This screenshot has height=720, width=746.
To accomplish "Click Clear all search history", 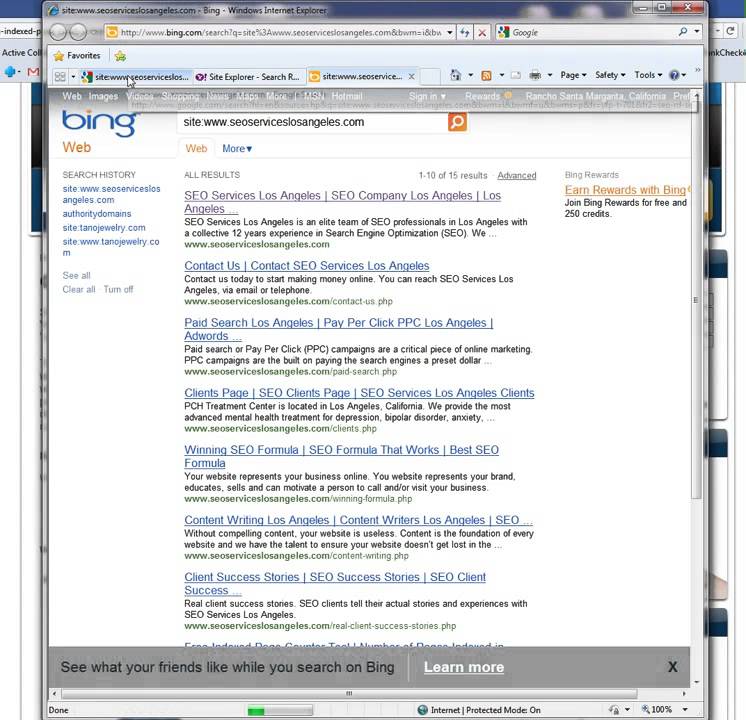I will tap(79, 289).
